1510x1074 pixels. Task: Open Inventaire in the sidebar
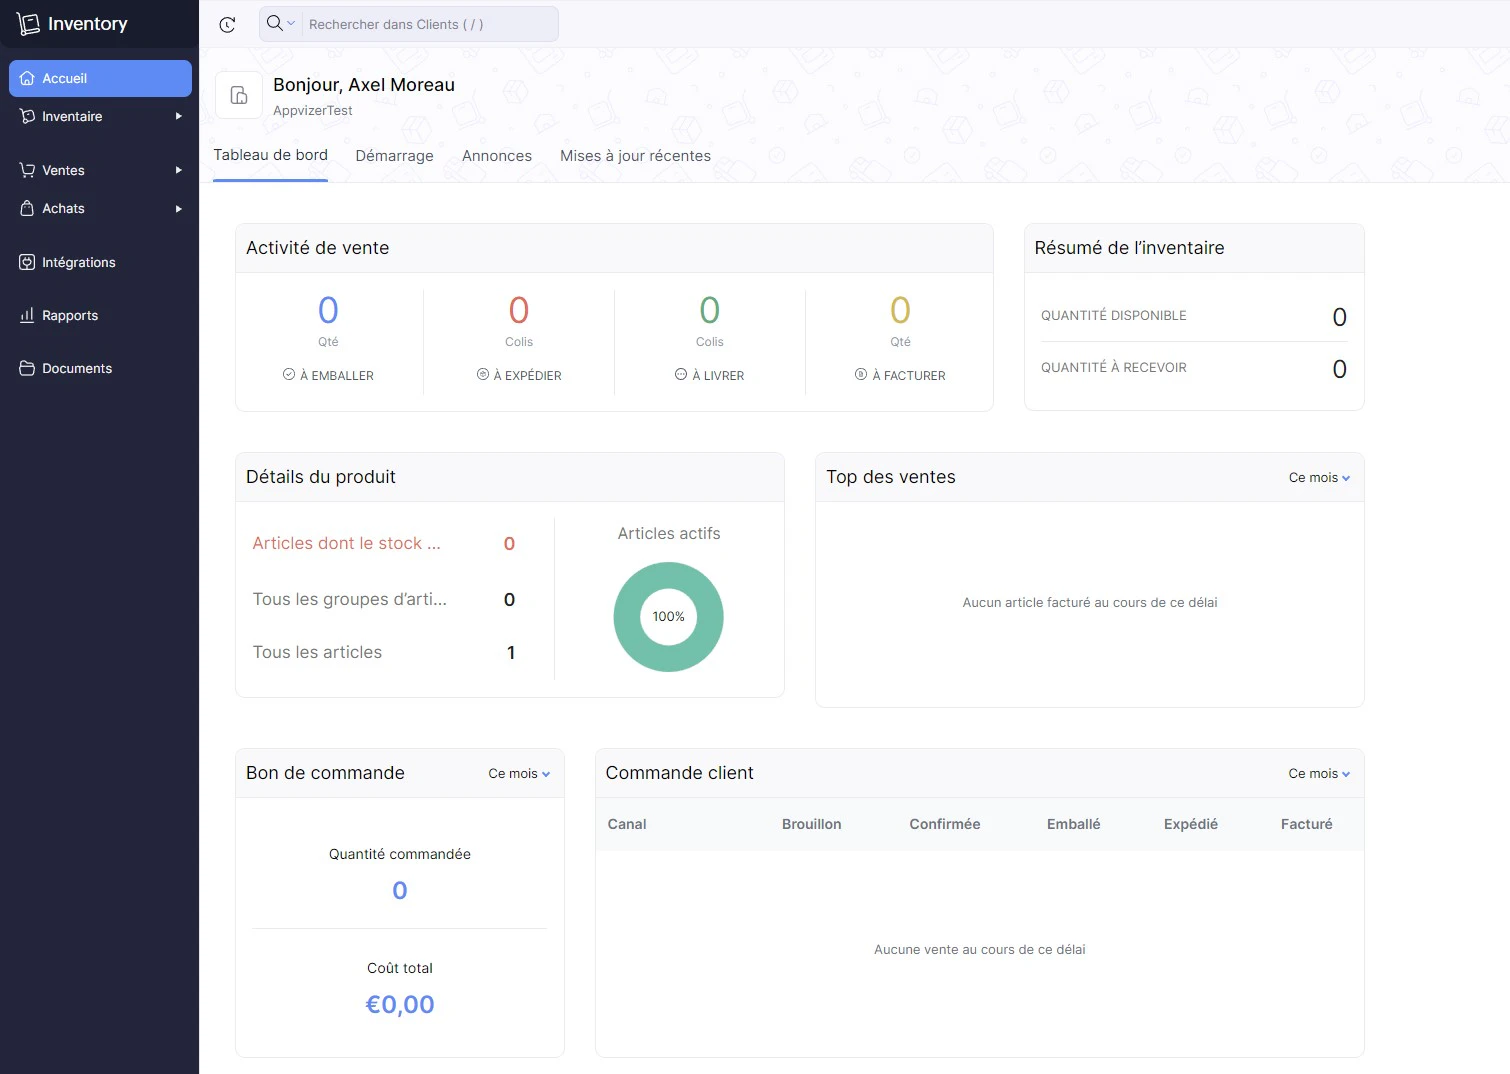[100, 116]
